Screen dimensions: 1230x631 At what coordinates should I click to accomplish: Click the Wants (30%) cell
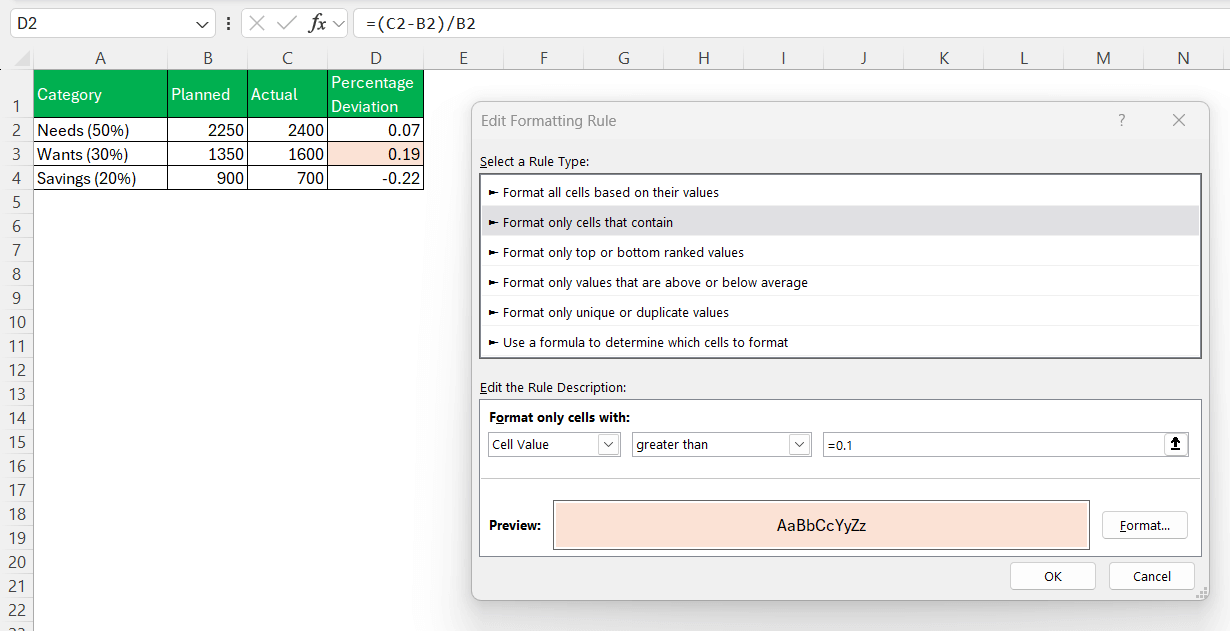(100, 154)
